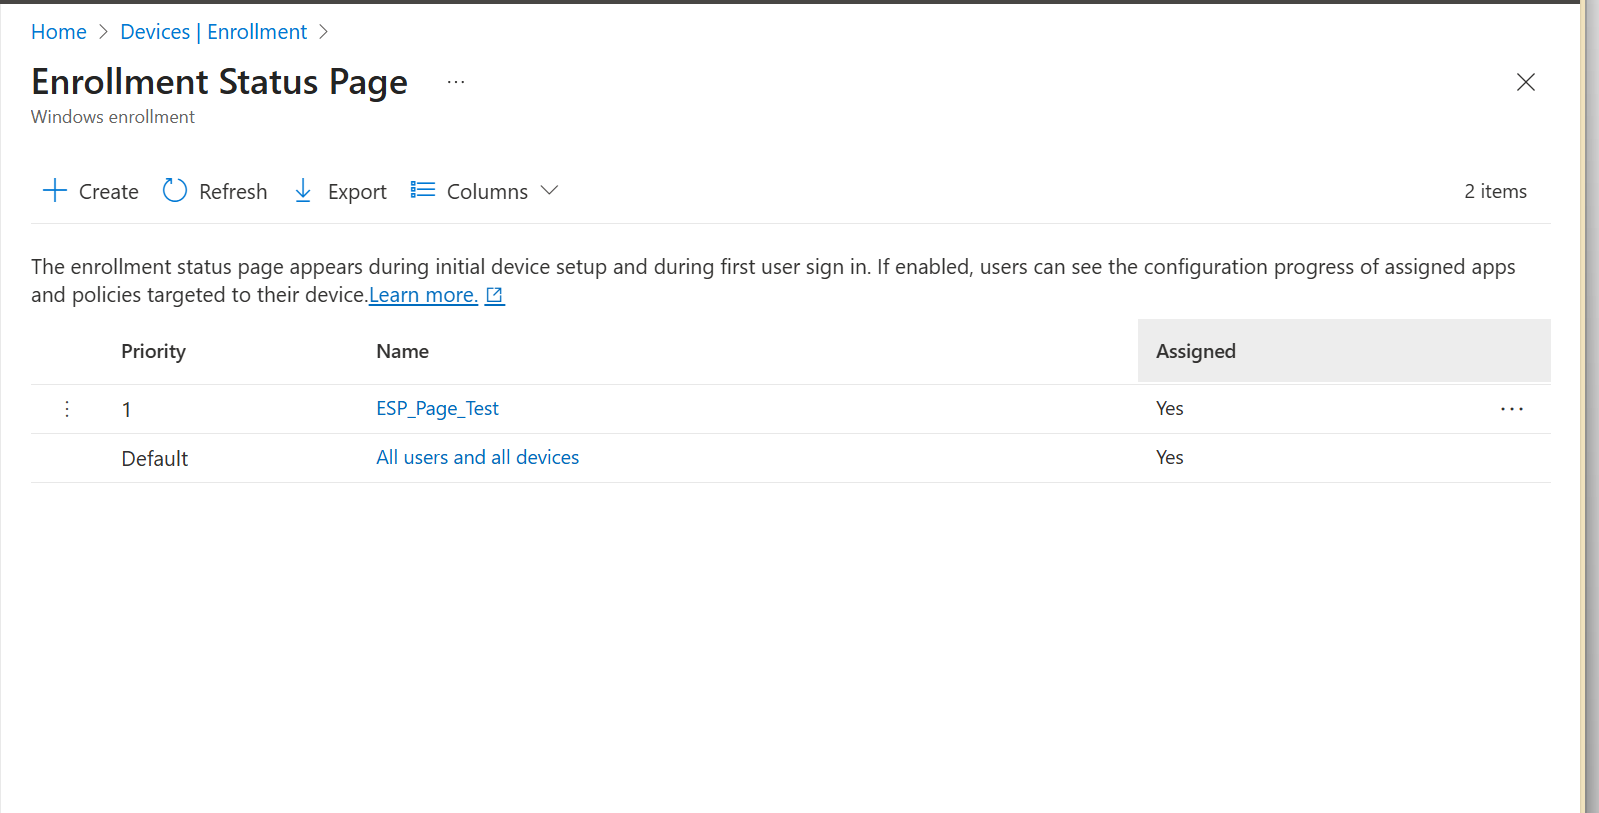The width and height of the screenshot is (1599, 813).
Task: Sort by the Priority column header
Action: tap(153, 351)
